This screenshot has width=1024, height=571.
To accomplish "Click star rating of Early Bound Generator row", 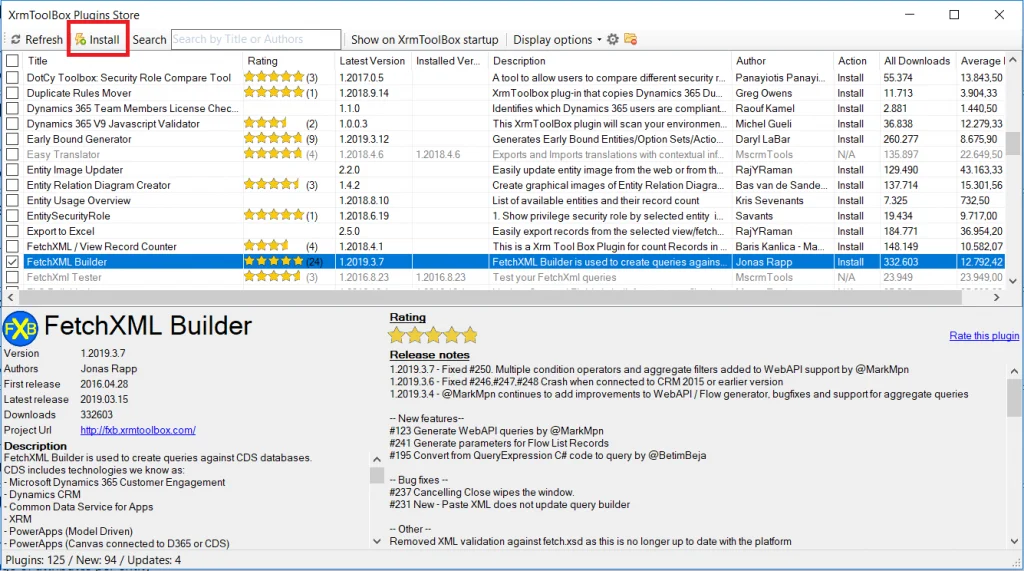I will (x=274, y=139).
